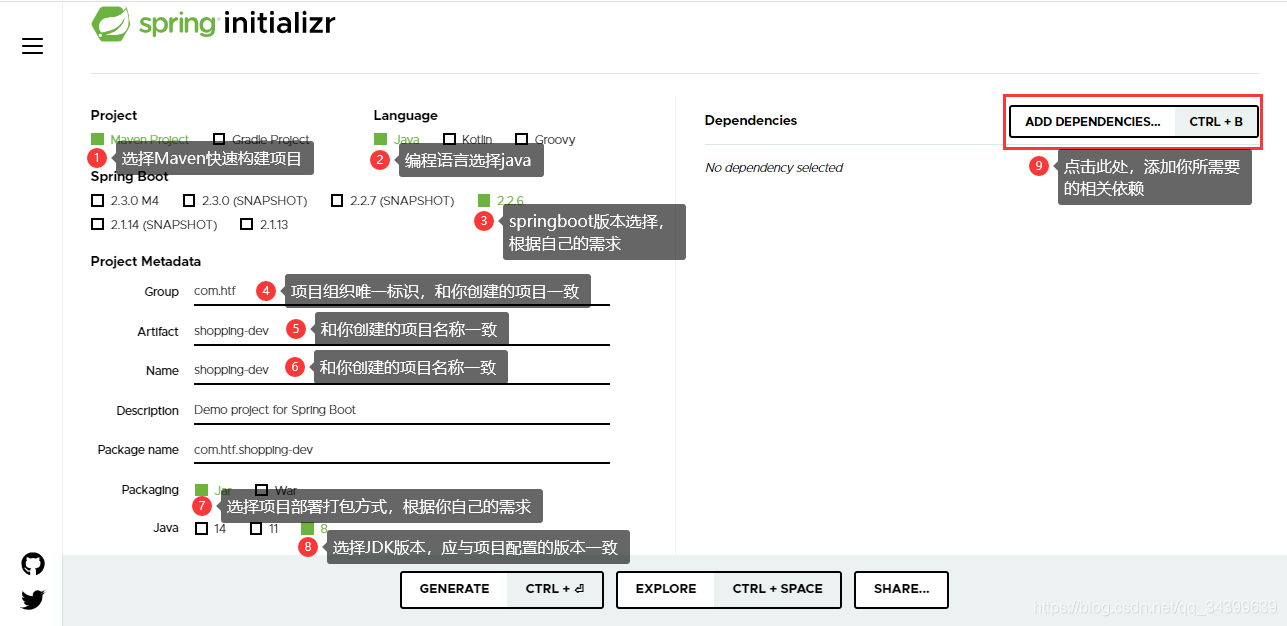Edit the Package name field

(400, 450)
